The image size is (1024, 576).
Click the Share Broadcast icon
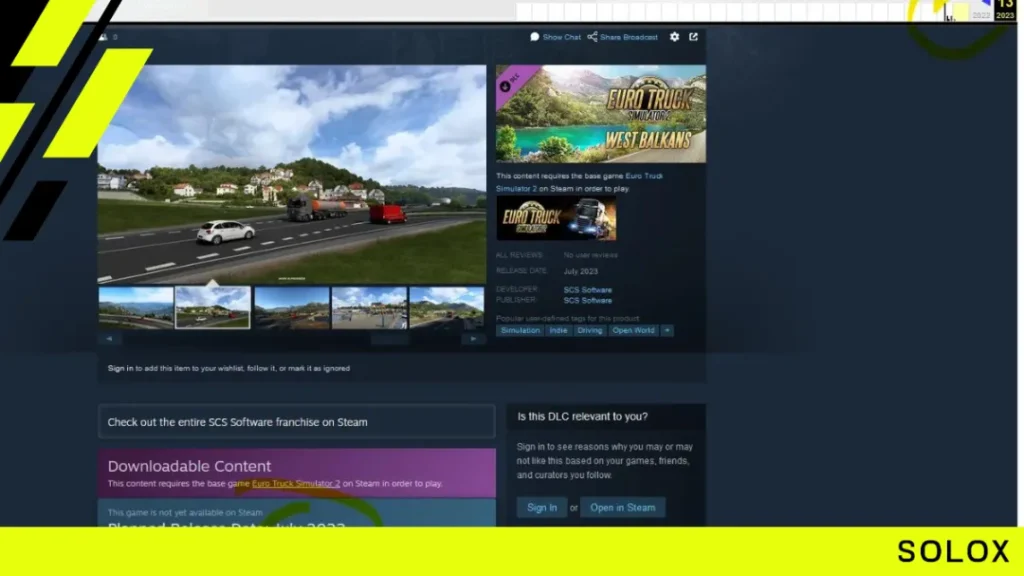(592, 37)
